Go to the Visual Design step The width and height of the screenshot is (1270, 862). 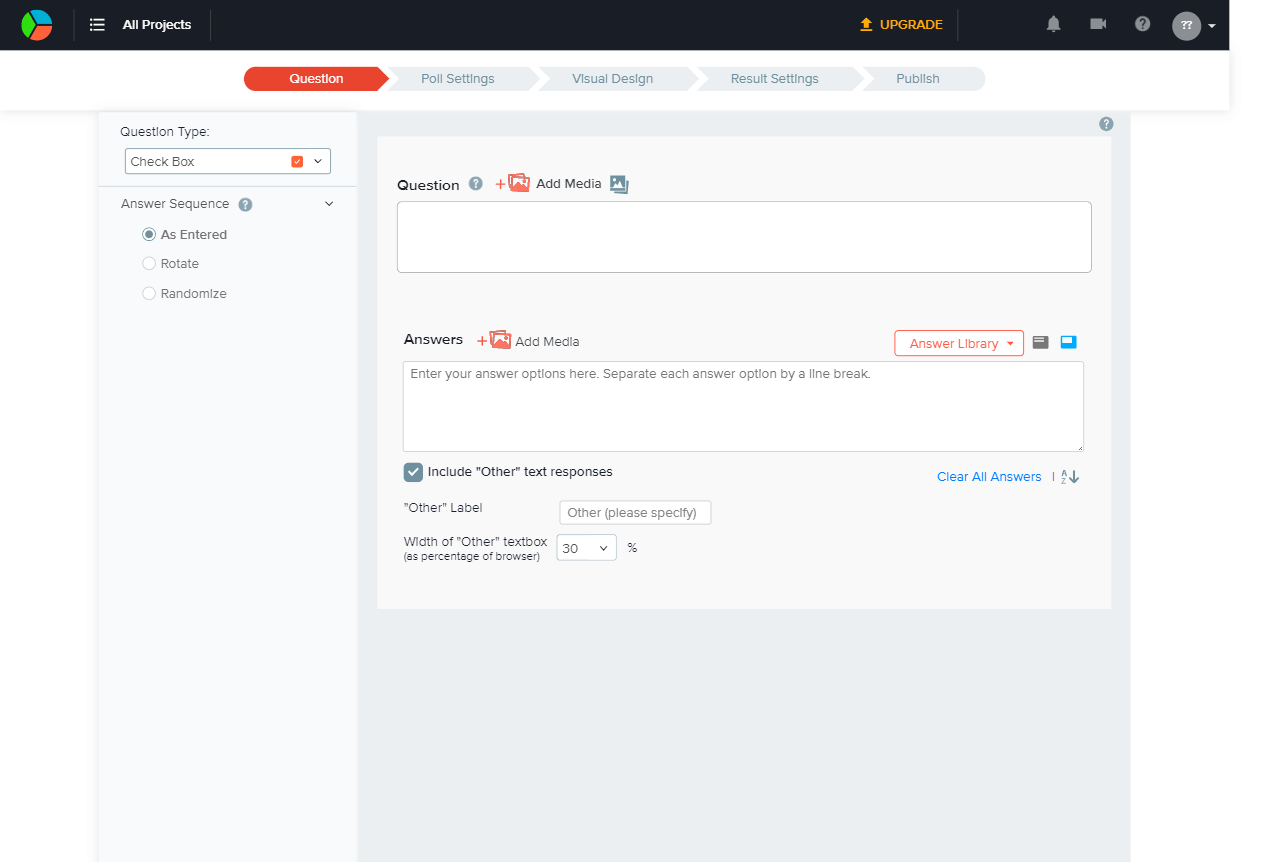click(x=612, y=79)
